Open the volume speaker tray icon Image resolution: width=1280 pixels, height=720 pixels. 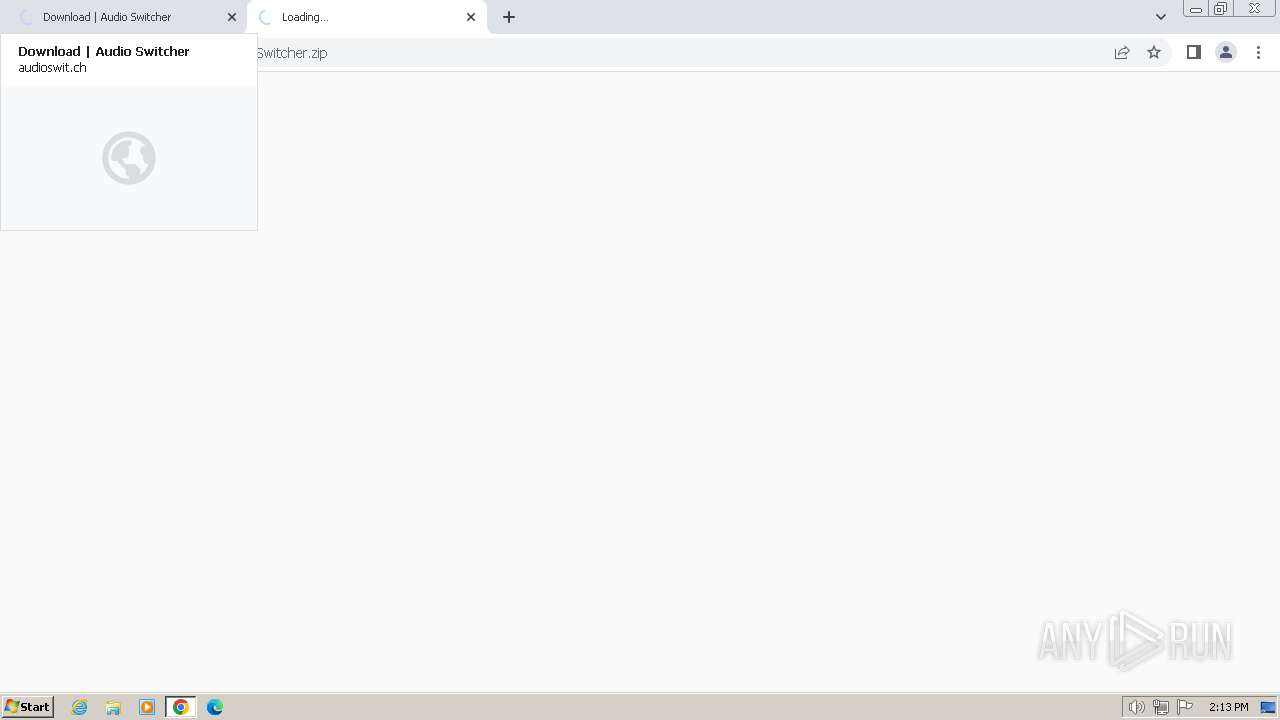tap(1137, 707)
